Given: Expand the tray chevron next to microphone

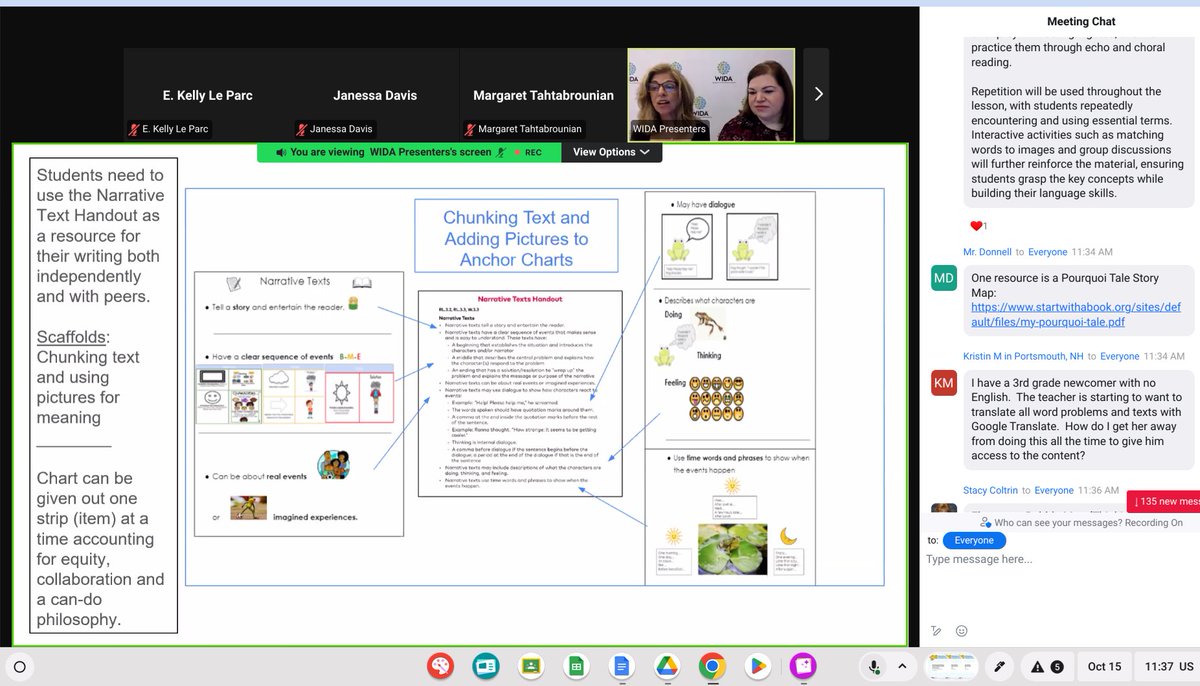Looking at the screenshot, I should tap(901, 666).
